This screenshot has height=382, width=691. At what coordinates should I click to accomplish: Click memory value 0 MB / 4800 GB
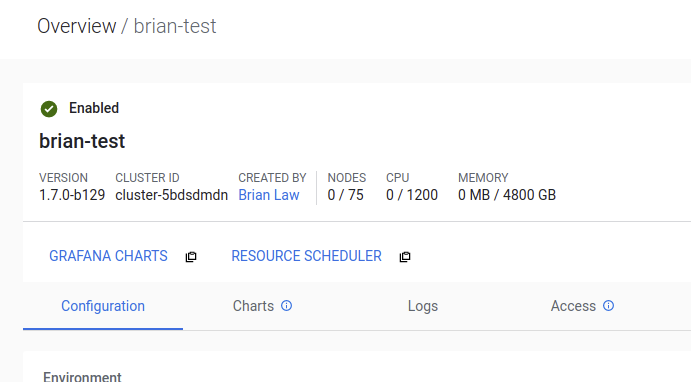click(x=507, y=195)
